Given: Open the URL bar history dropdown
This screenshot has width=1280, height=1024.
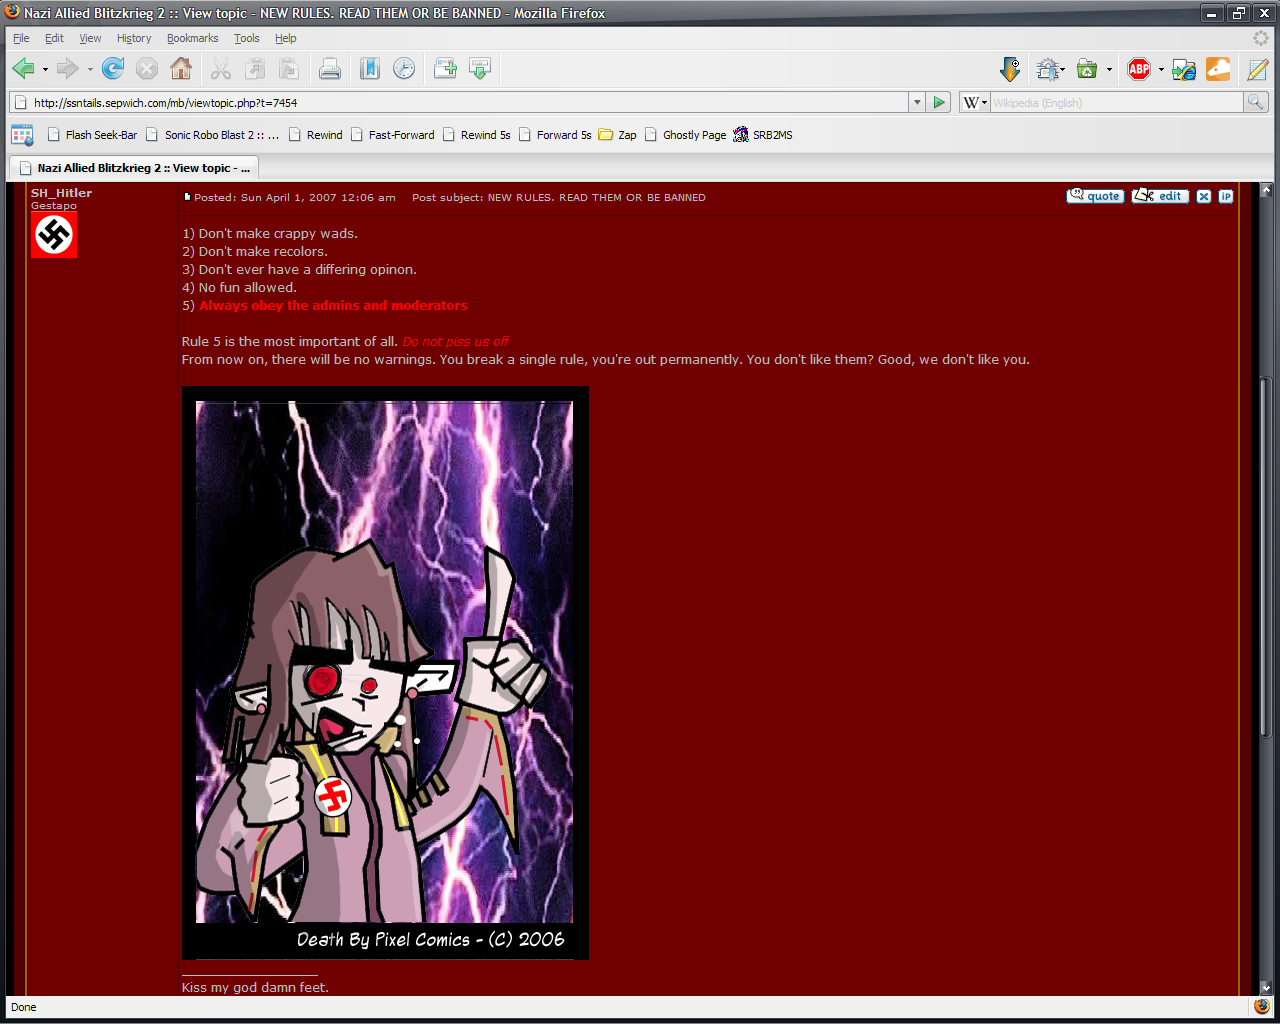Looking at the screenshot, I should point(916,102).
